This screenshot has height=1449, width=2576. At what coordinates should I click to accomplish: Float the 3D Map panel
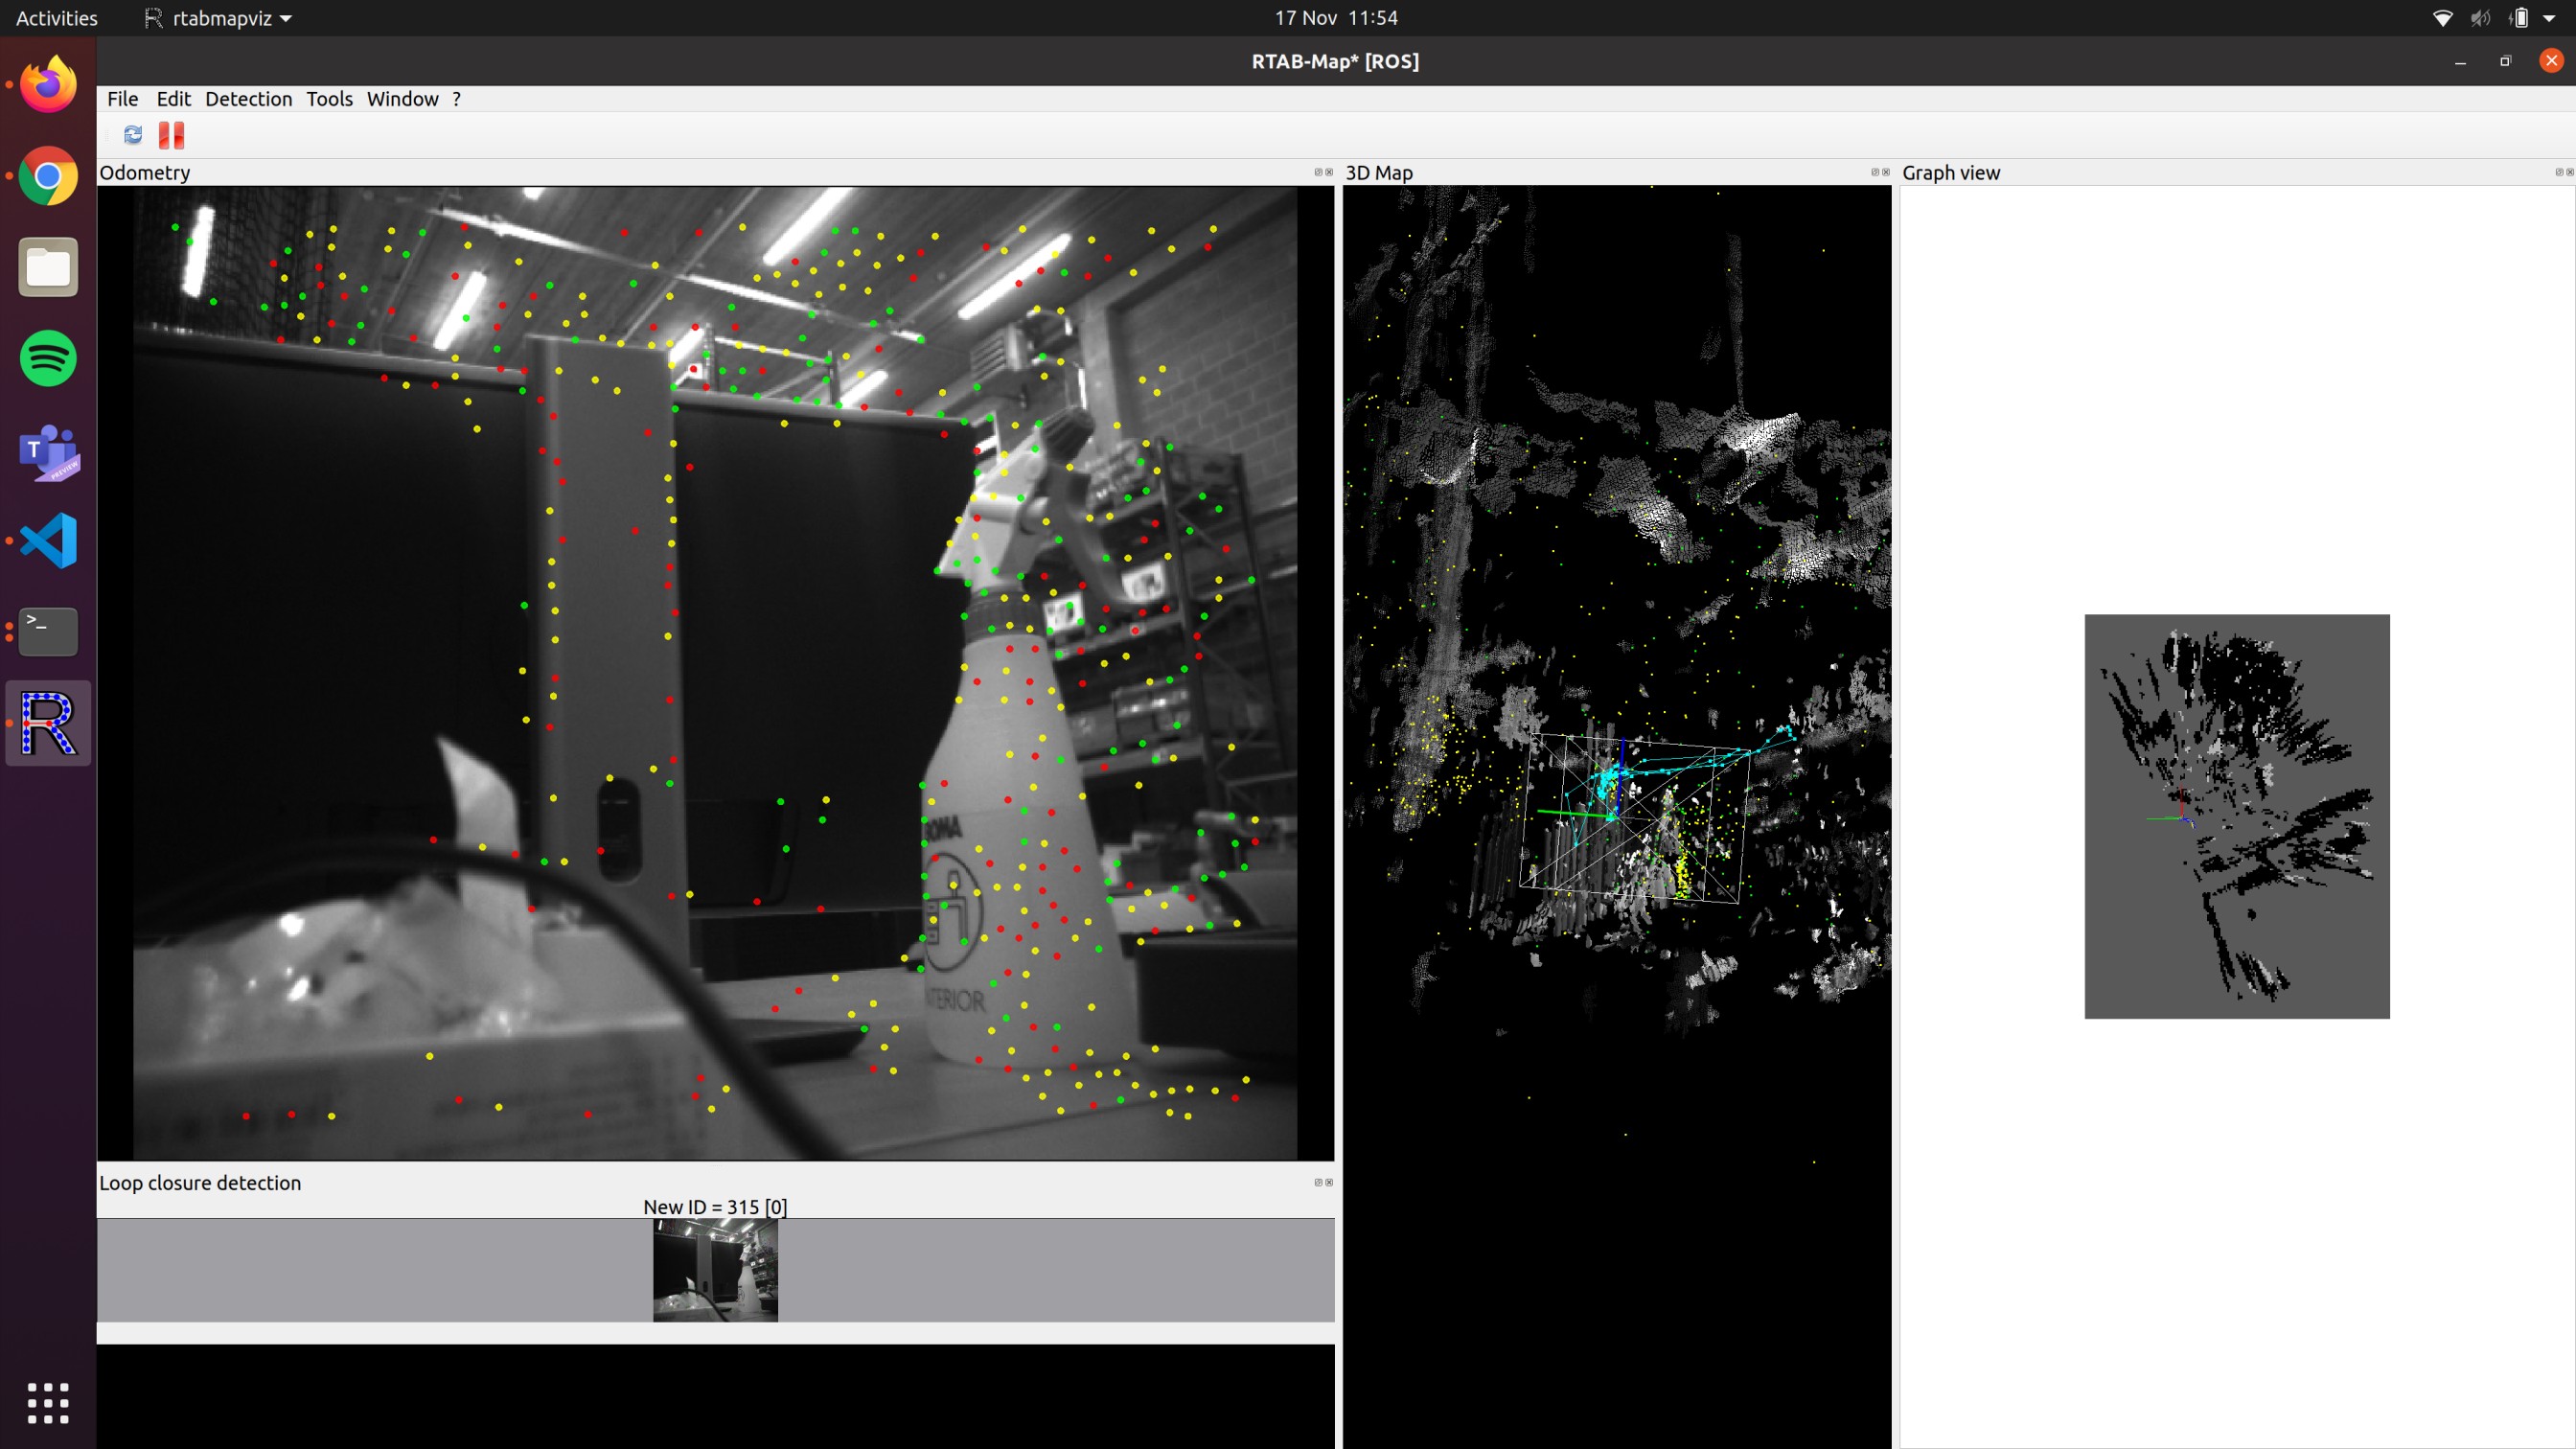click(1875, 172)
